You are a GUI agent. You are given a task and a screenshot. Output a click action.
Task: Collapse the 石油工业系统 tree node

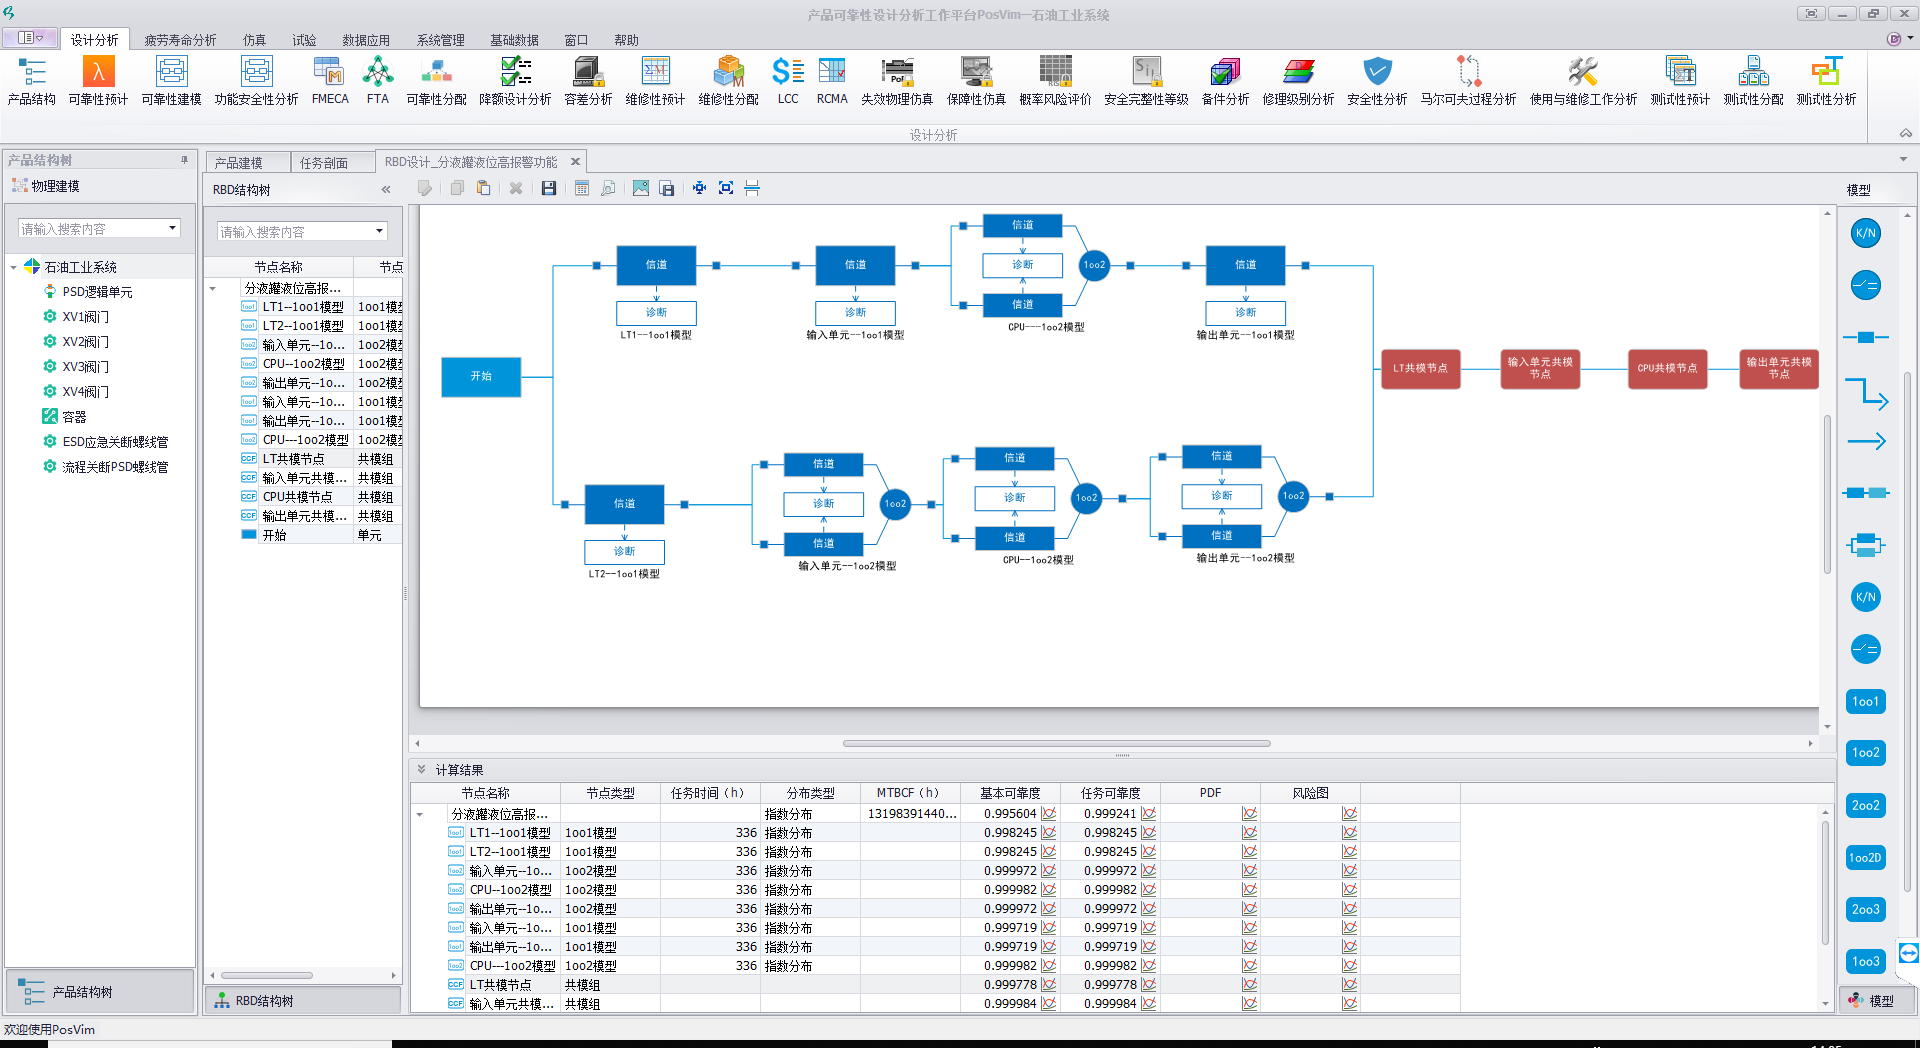pyautogui.click(x=13, y=267)
